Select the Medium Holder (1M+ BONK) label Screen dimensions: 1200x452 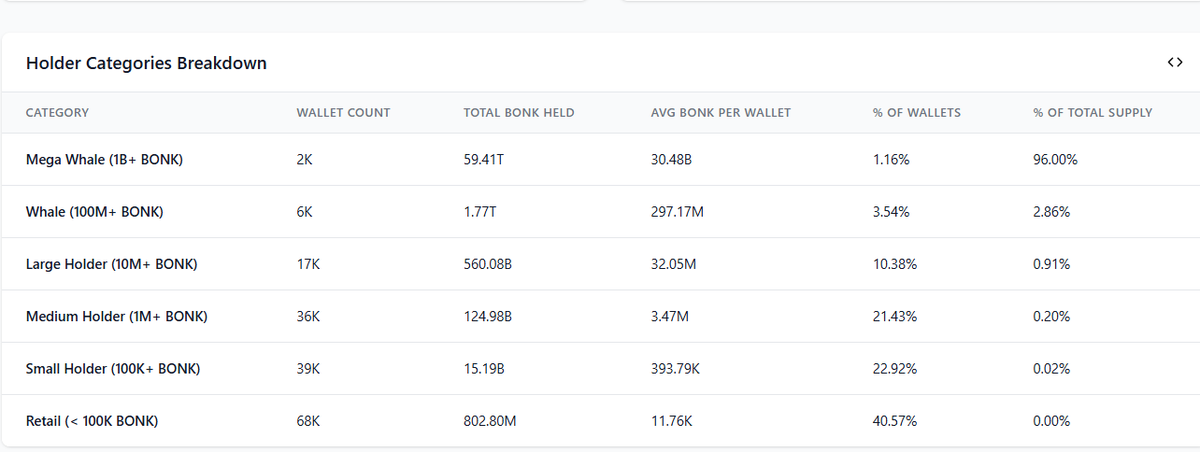click(116, 317)
